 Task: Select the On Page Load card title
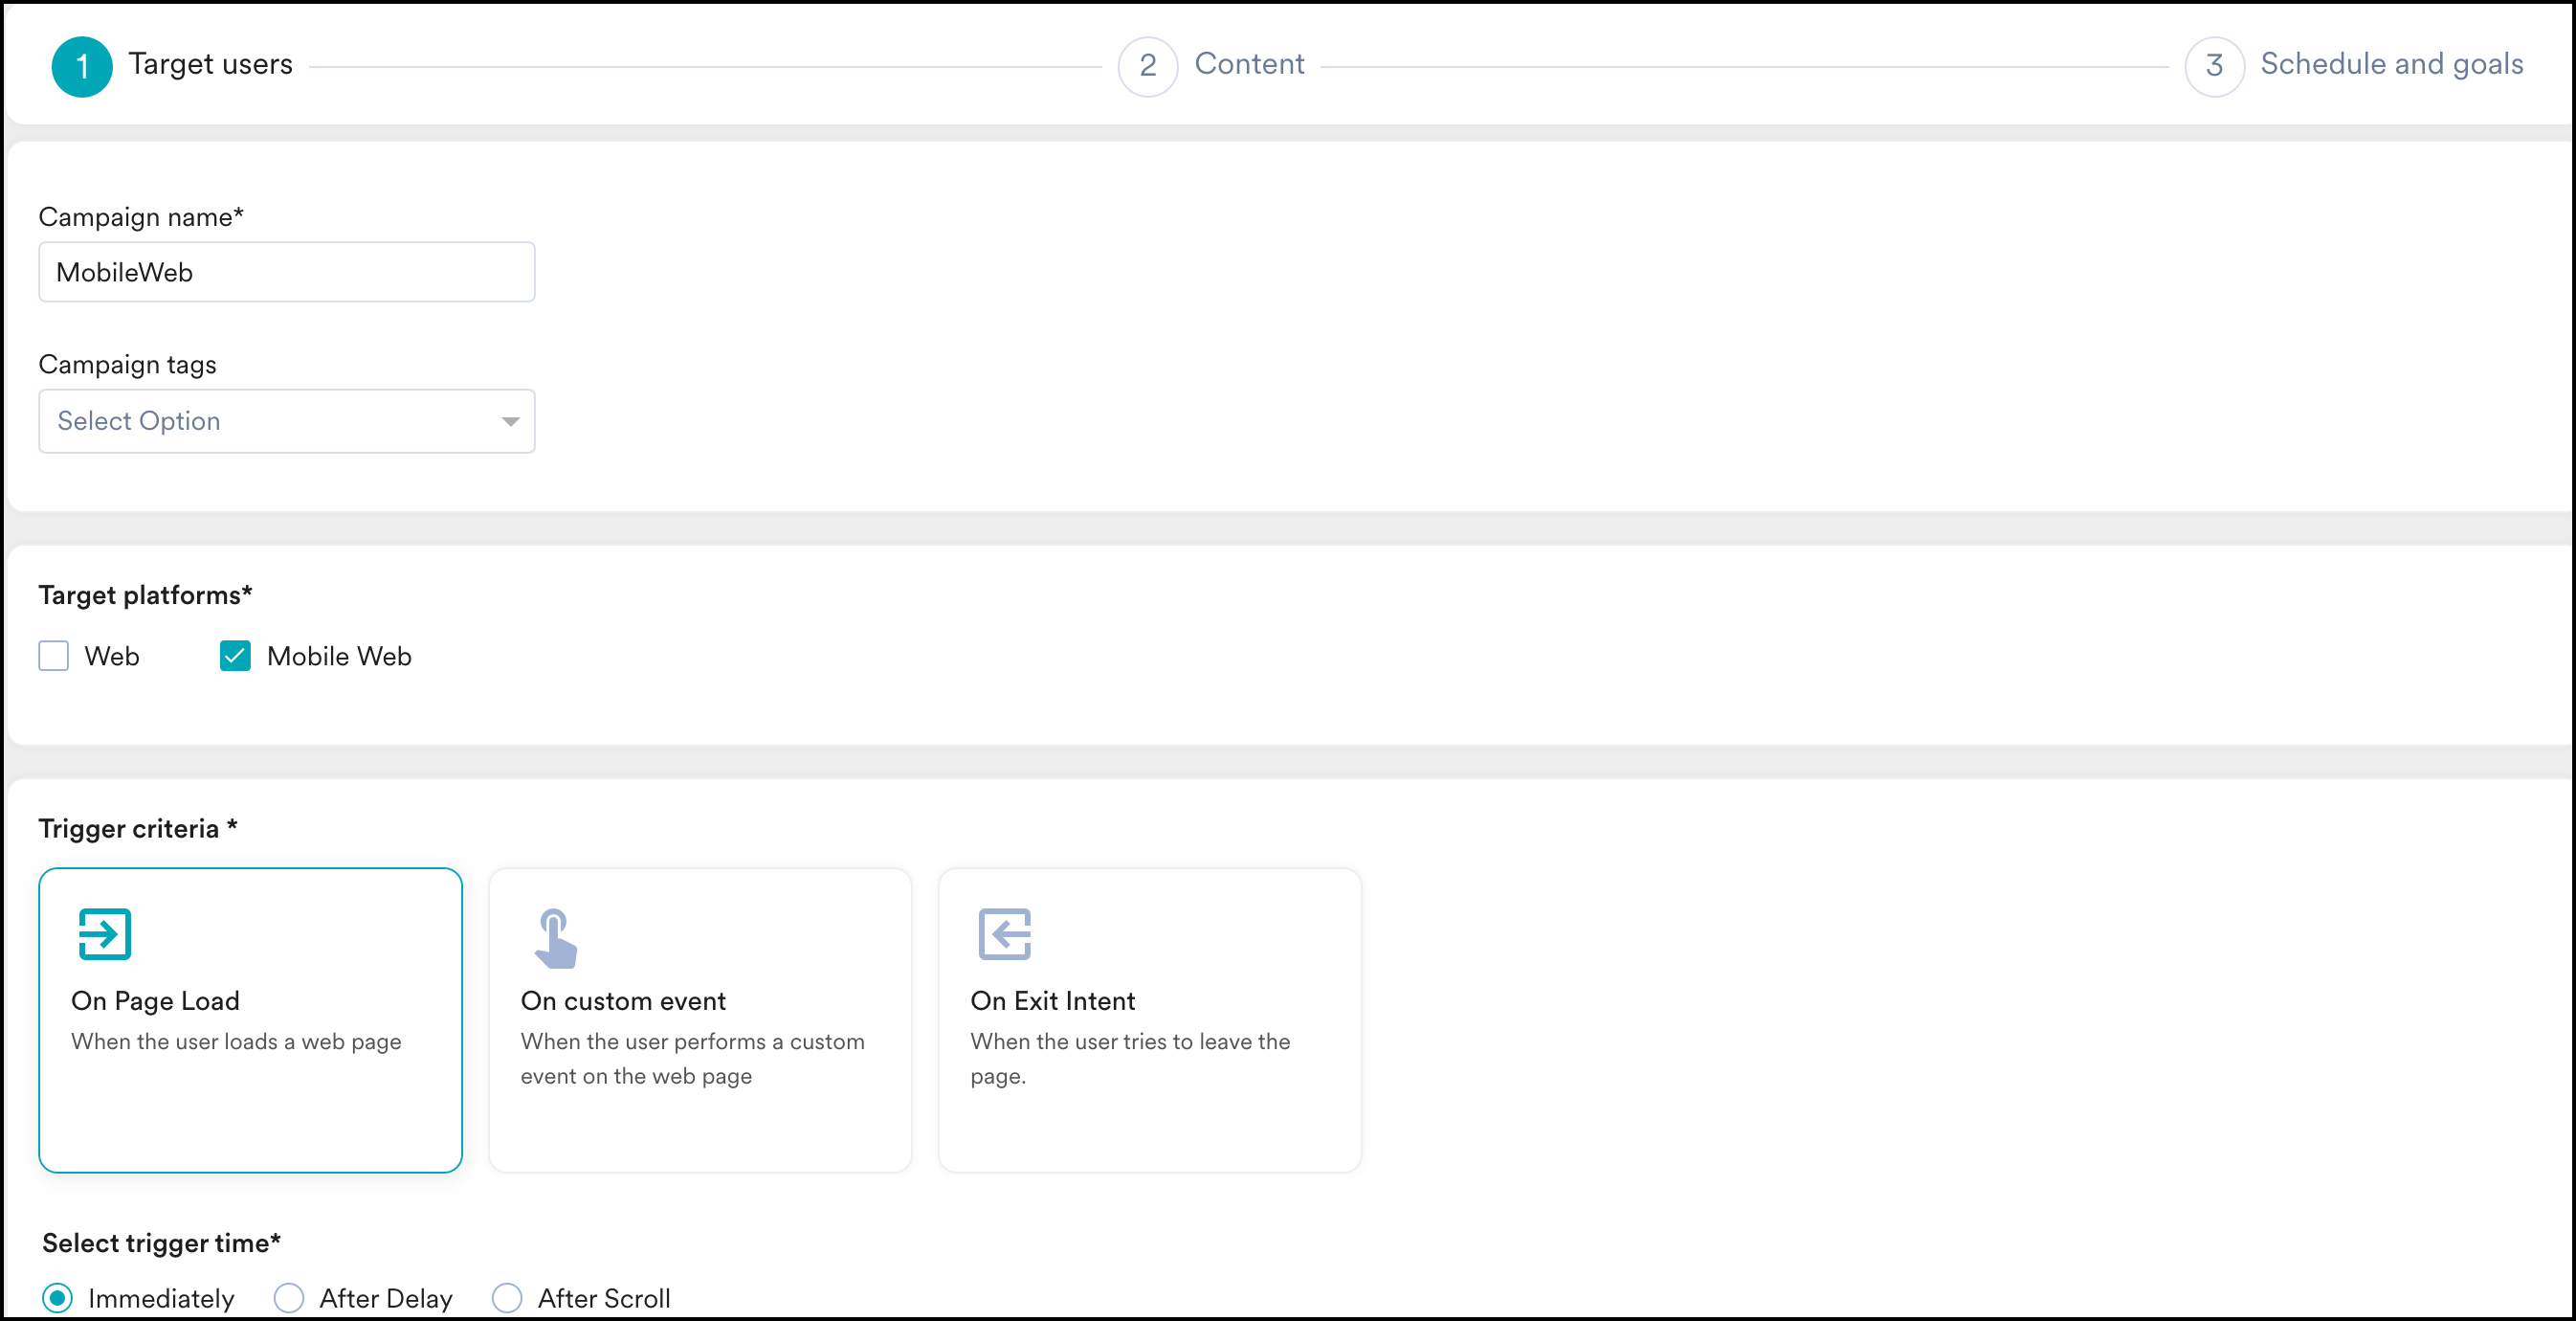[x=155, y=1000]
